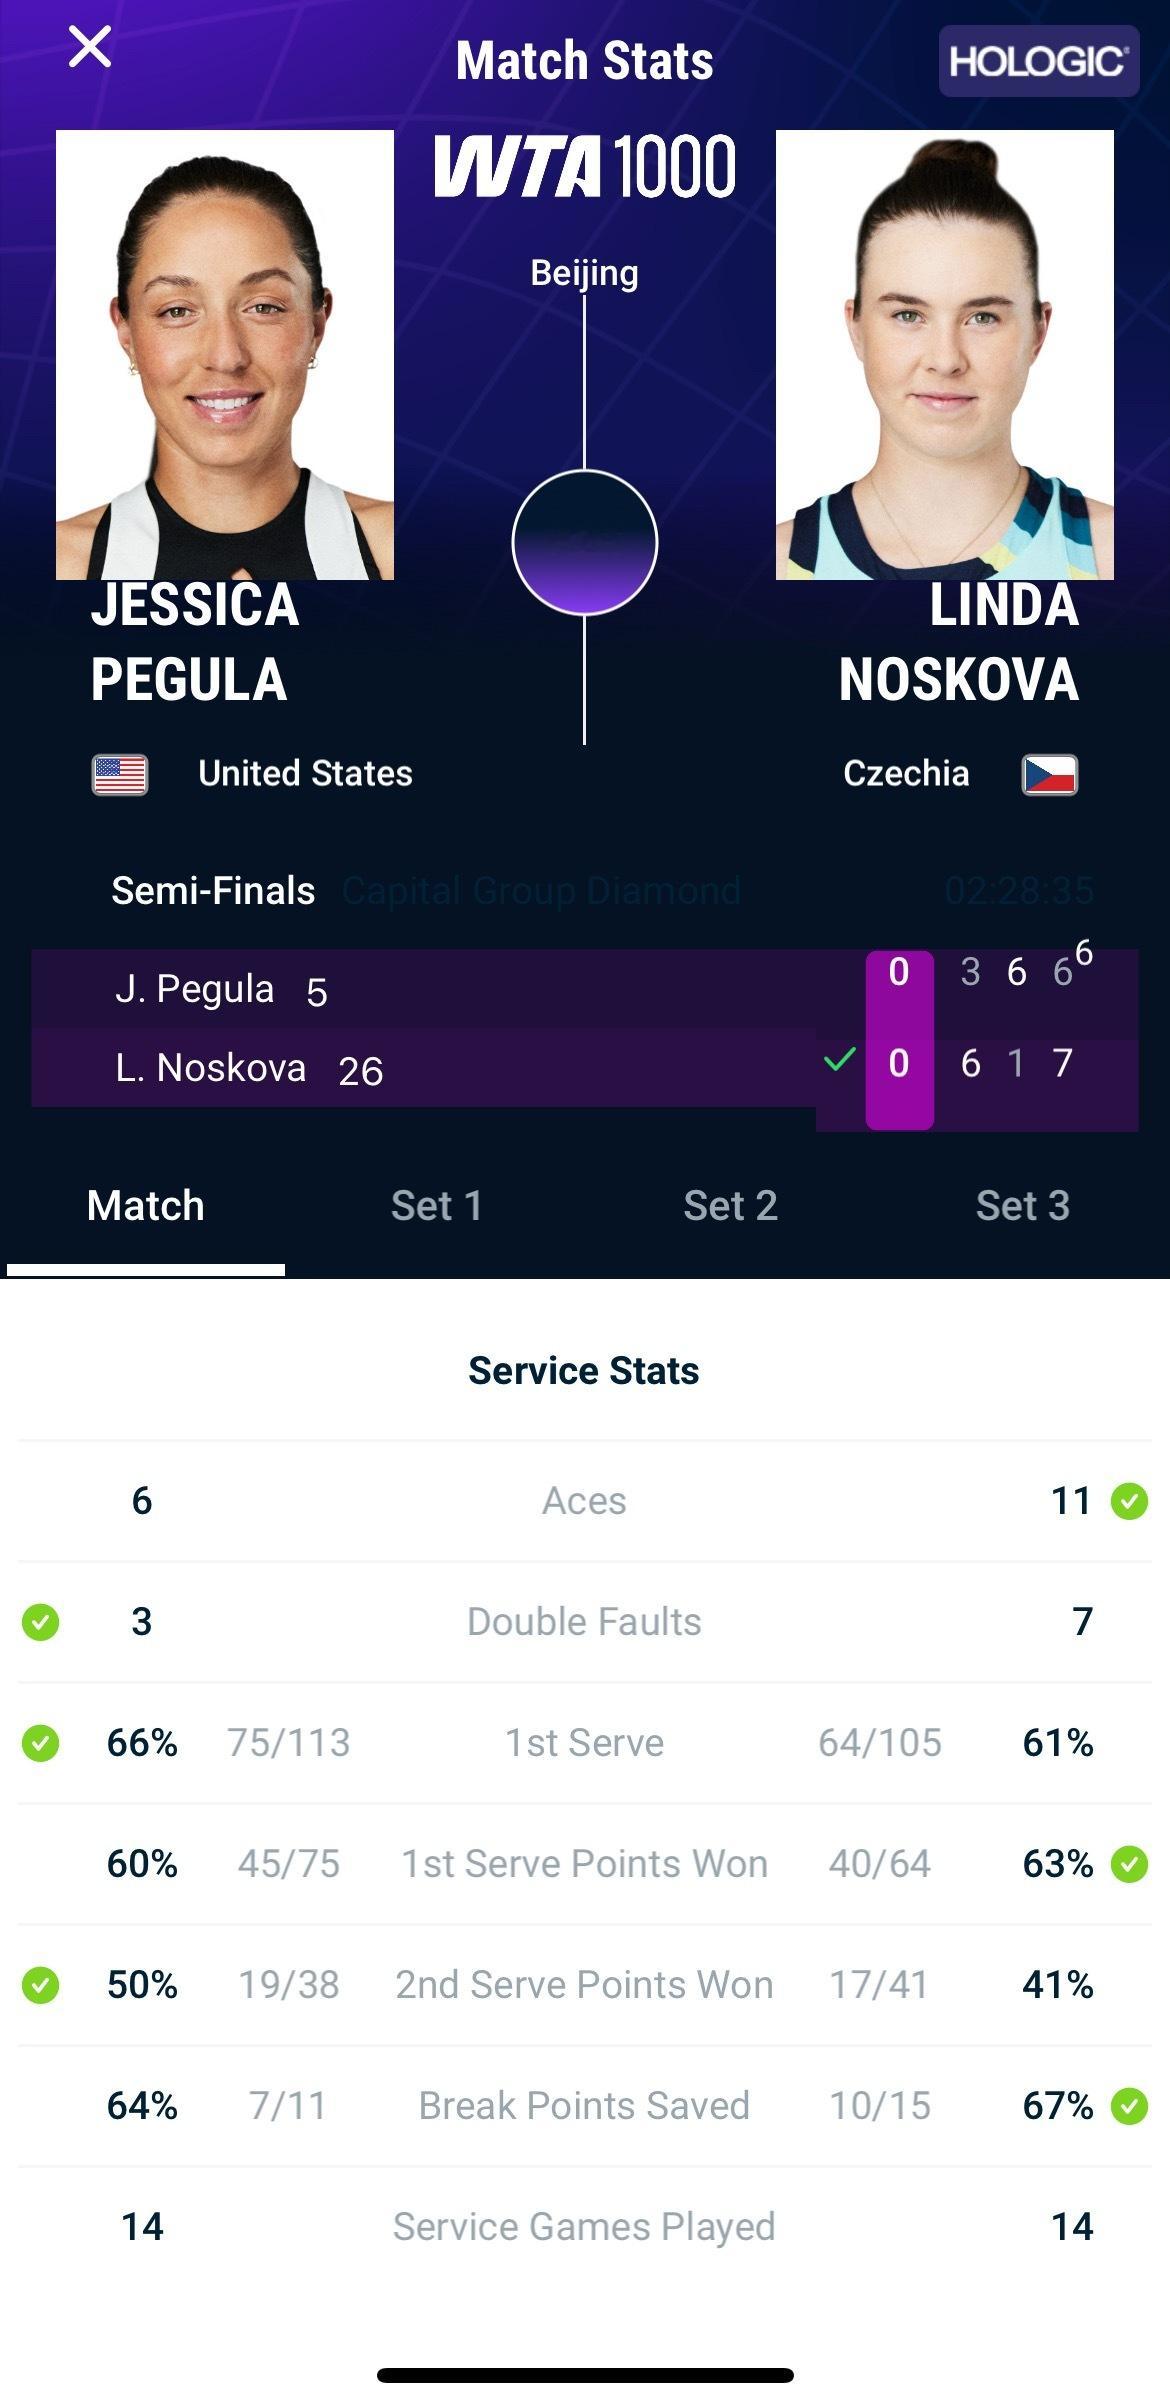The height and width of the screenshot is (2407, 1170).
Task: Tap the green check beside Aces 11
Action: coord(1129,1501)
